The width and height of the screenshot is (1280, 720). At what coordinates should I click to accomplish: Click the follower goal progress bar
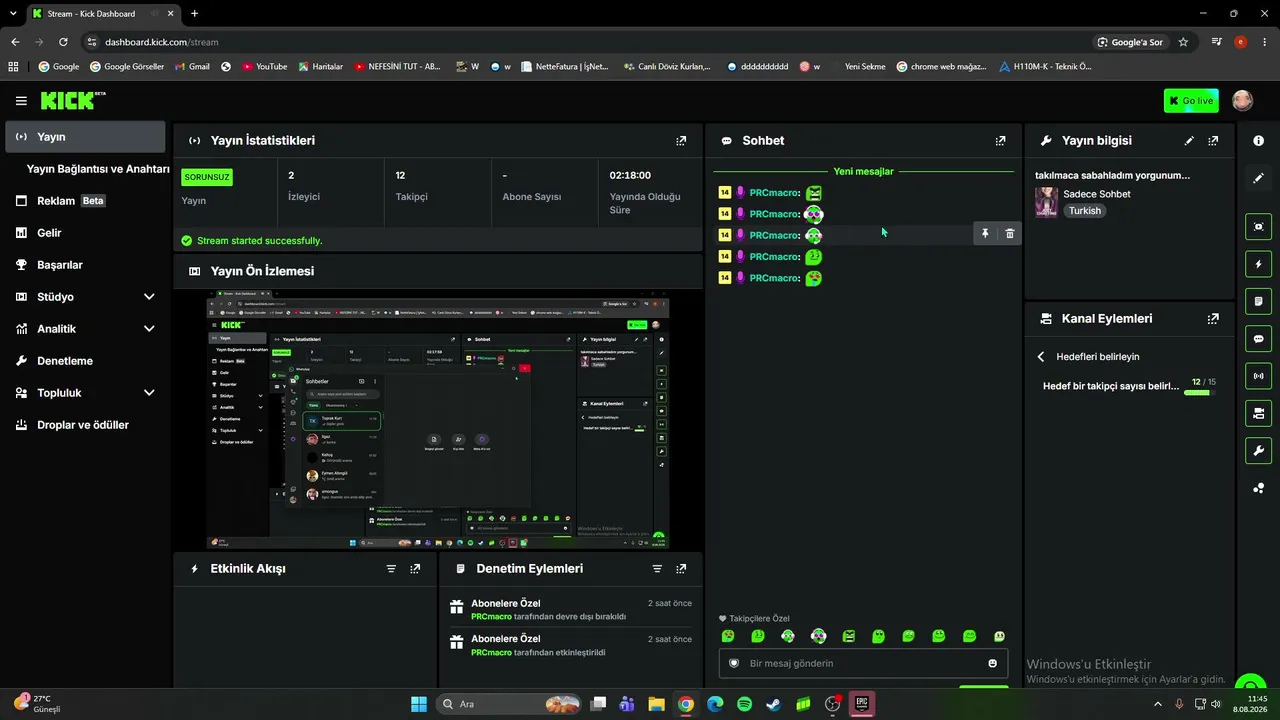1197,393
